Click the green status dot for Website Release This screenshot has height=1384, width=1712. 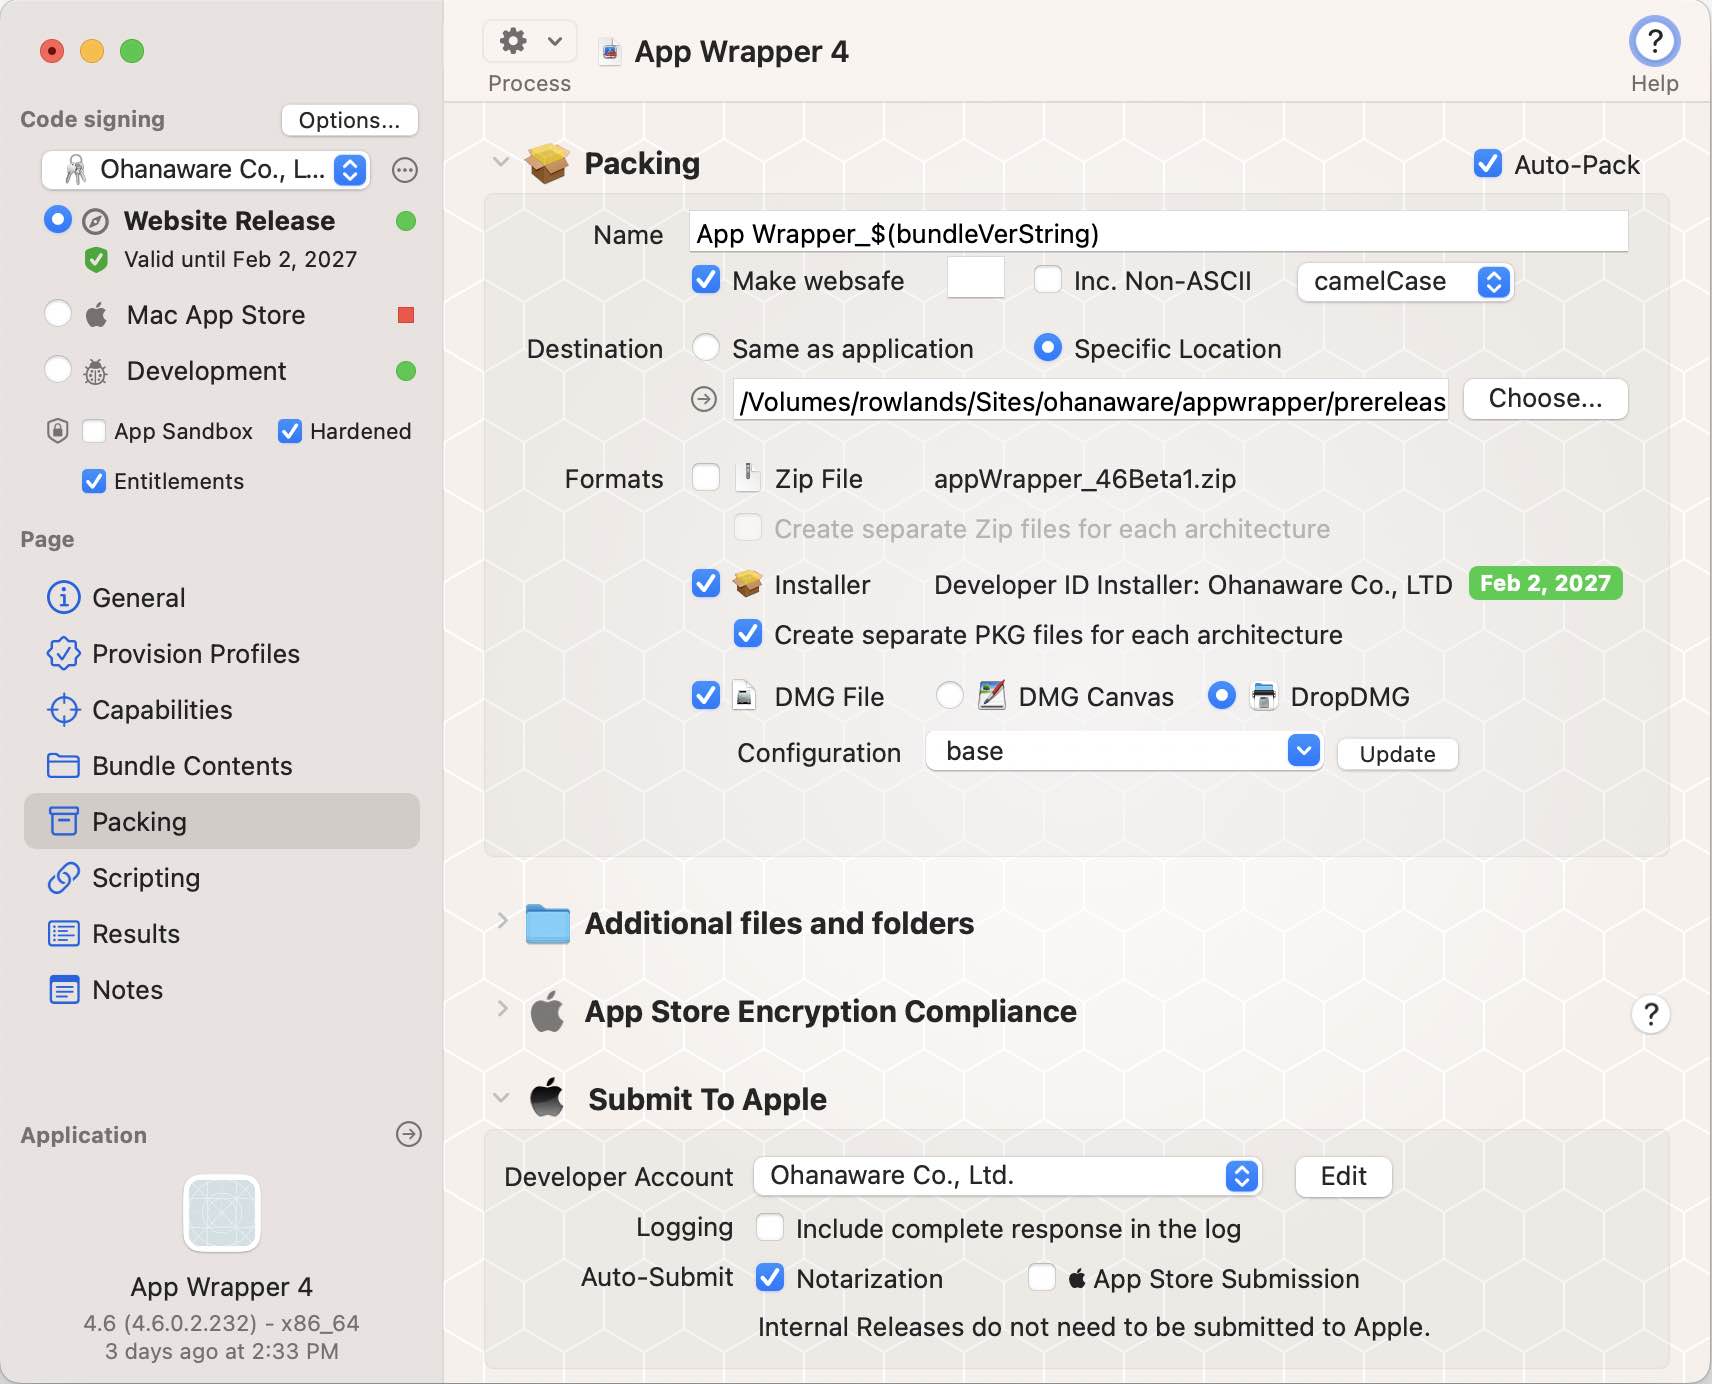406,221
